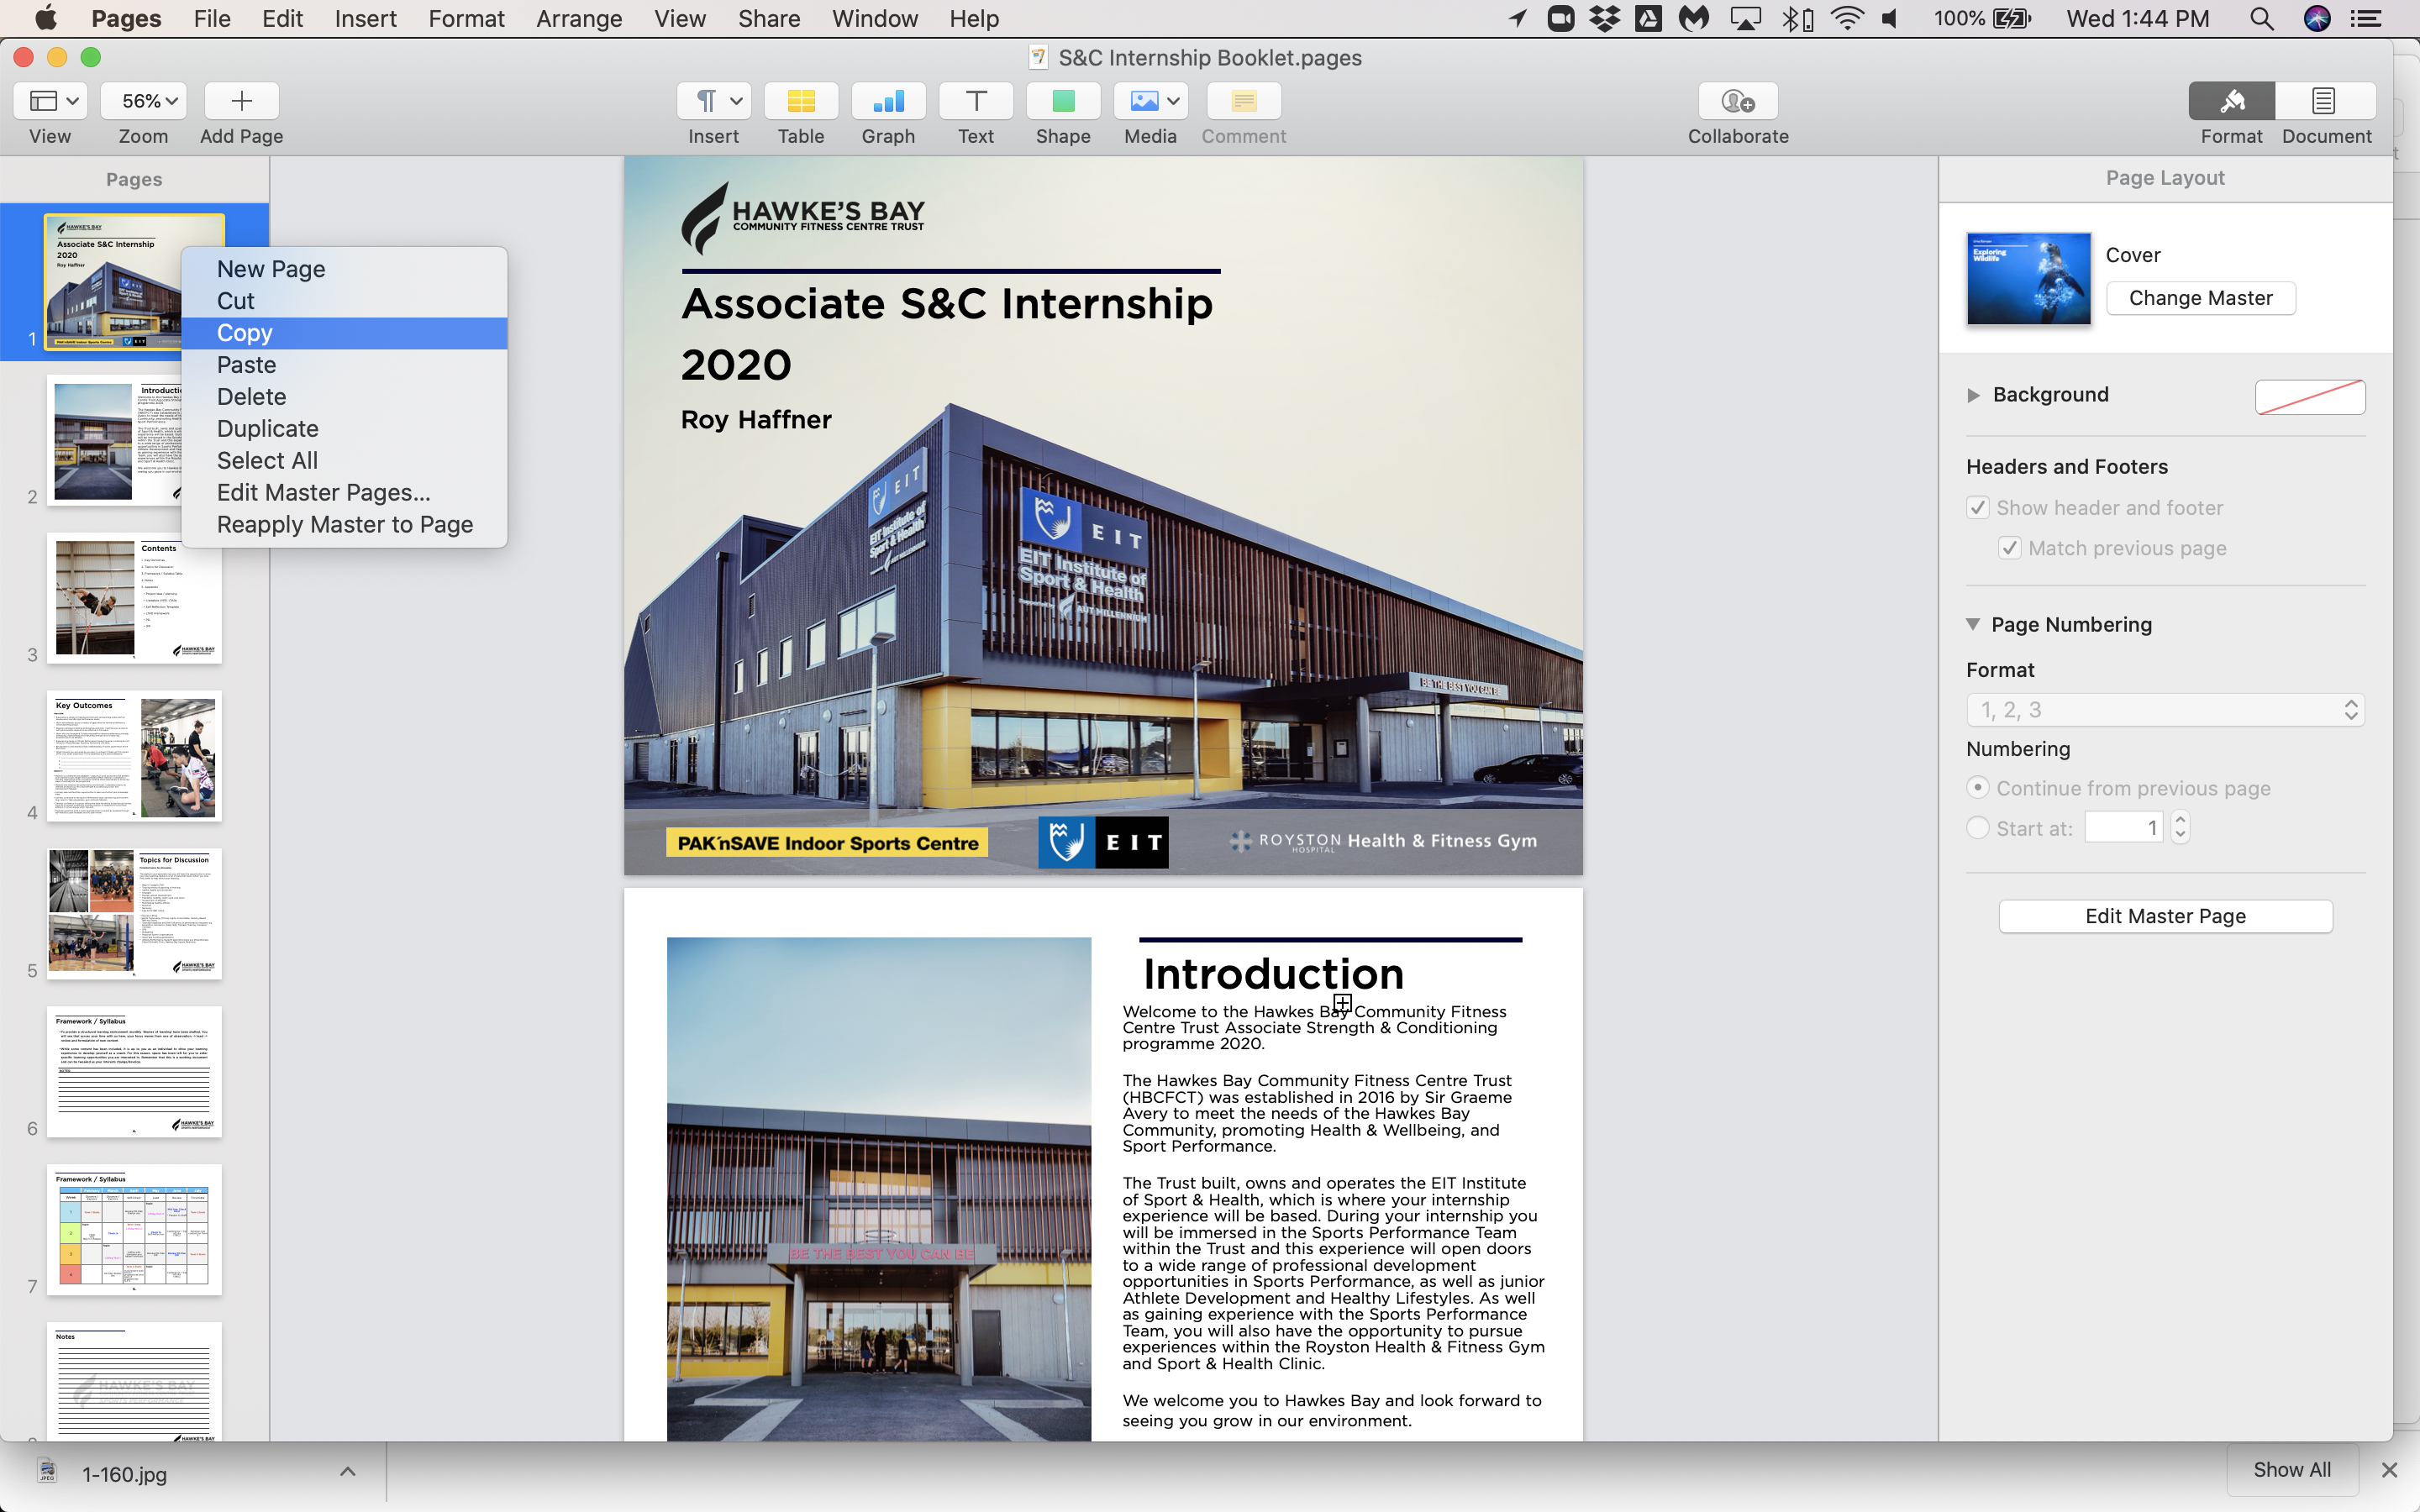Click the Format paintbrush icon
The width and height of the screenshot is (2420, 1512).
2231,101
